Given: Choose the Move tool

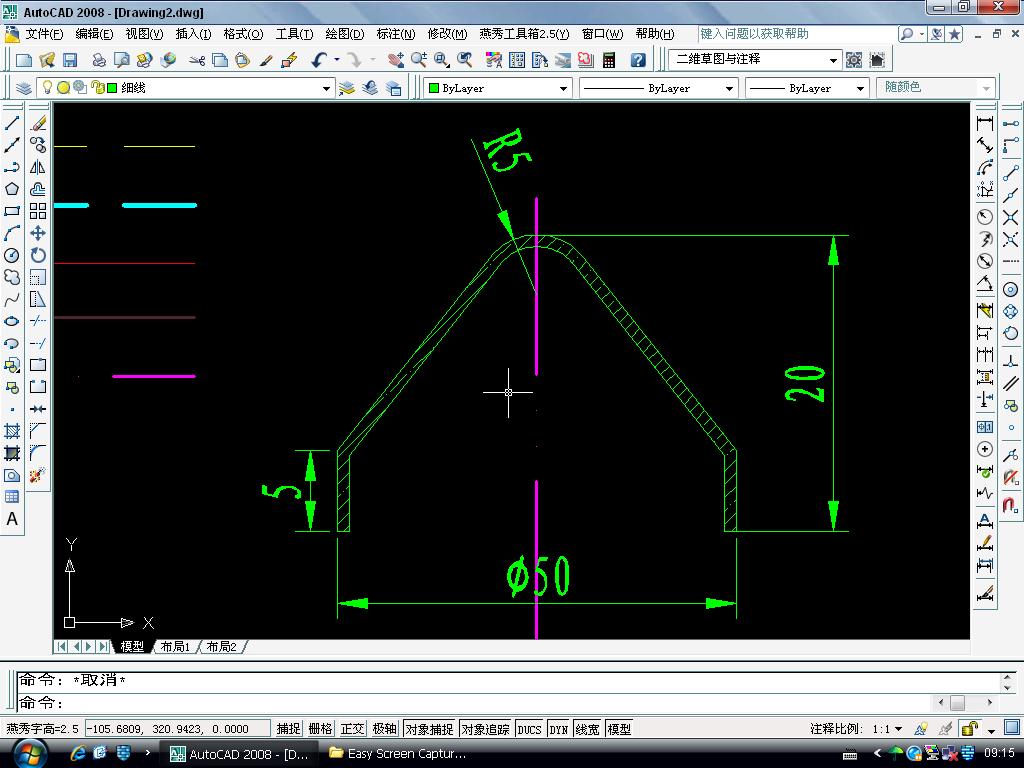Looking at the screenshot, I should tap(38, 233).
